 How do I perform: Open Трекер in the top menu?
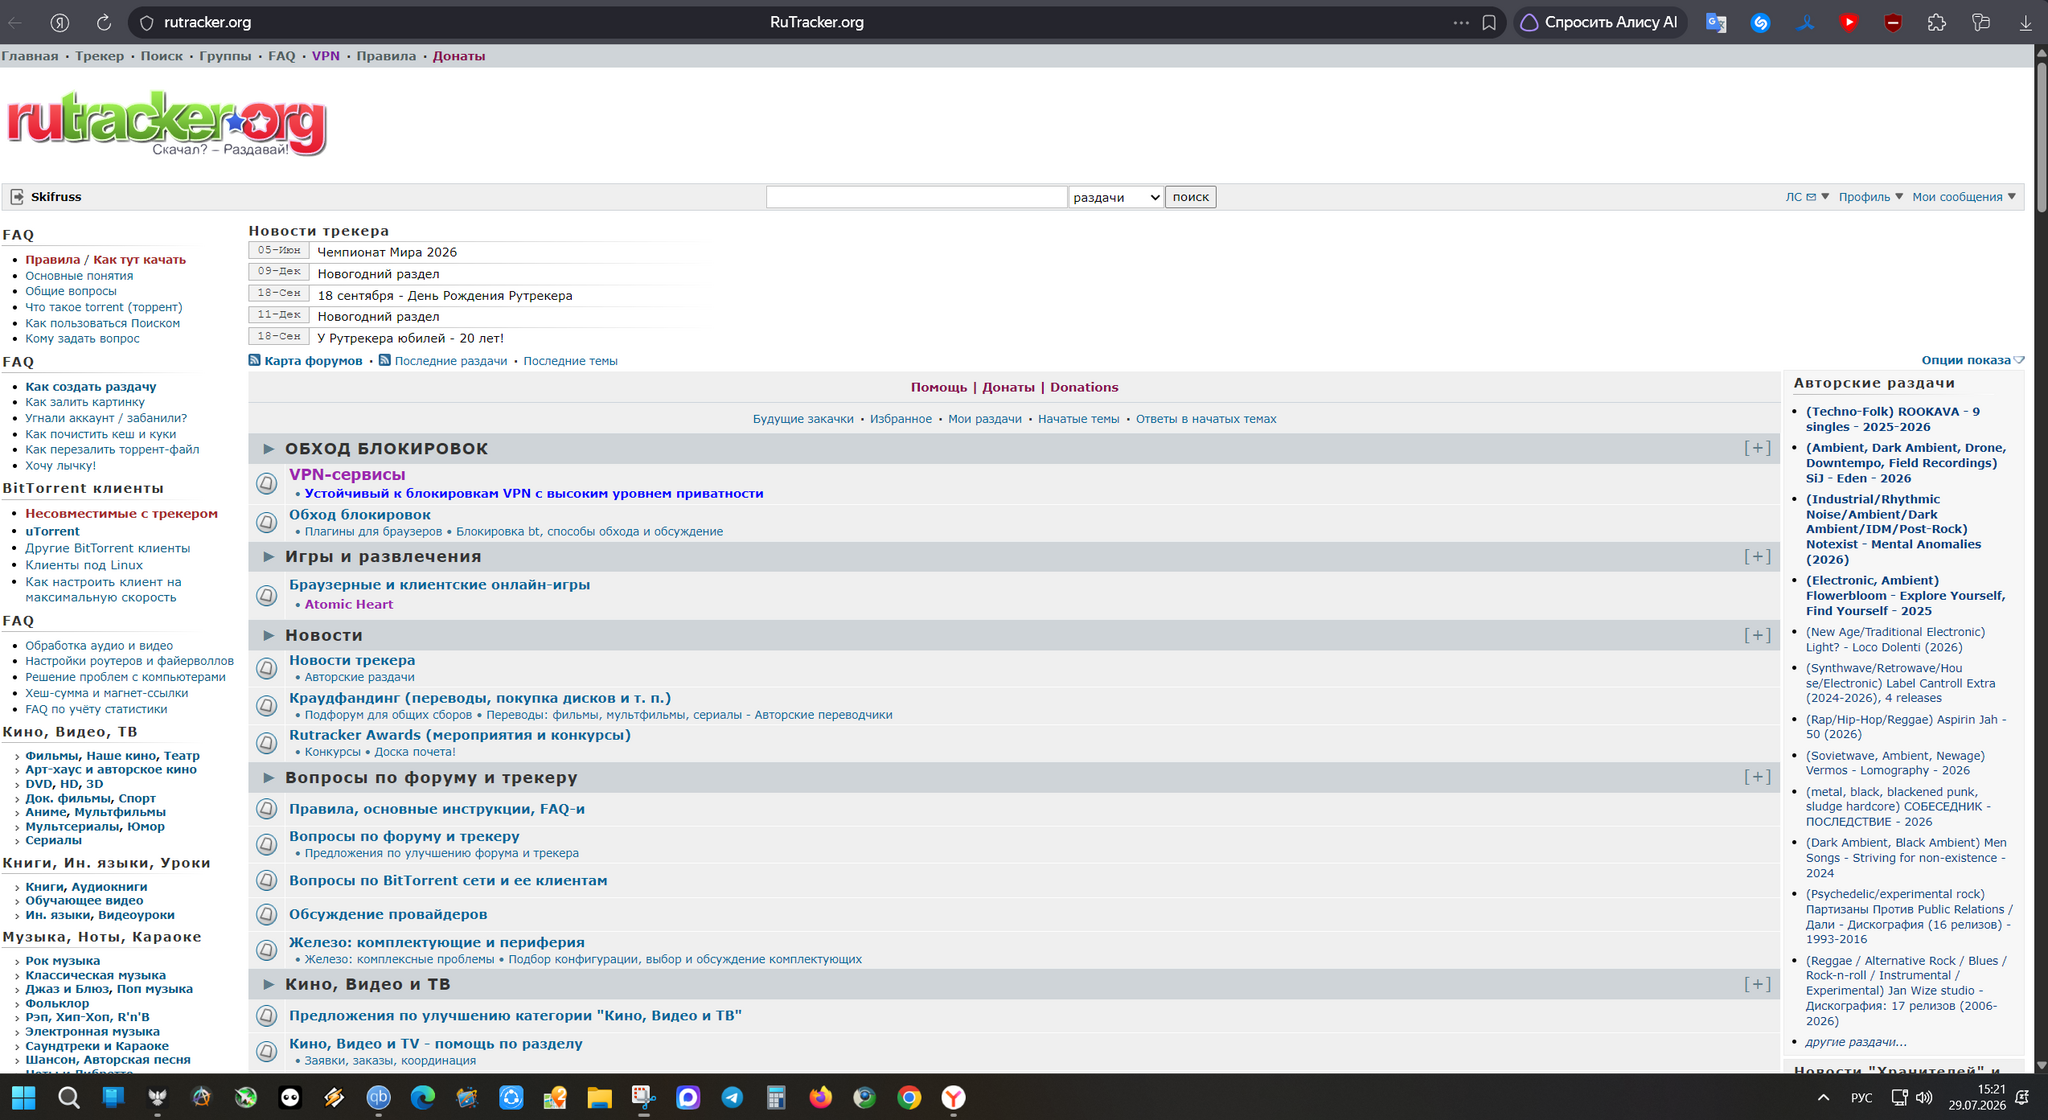click(100, 56)
